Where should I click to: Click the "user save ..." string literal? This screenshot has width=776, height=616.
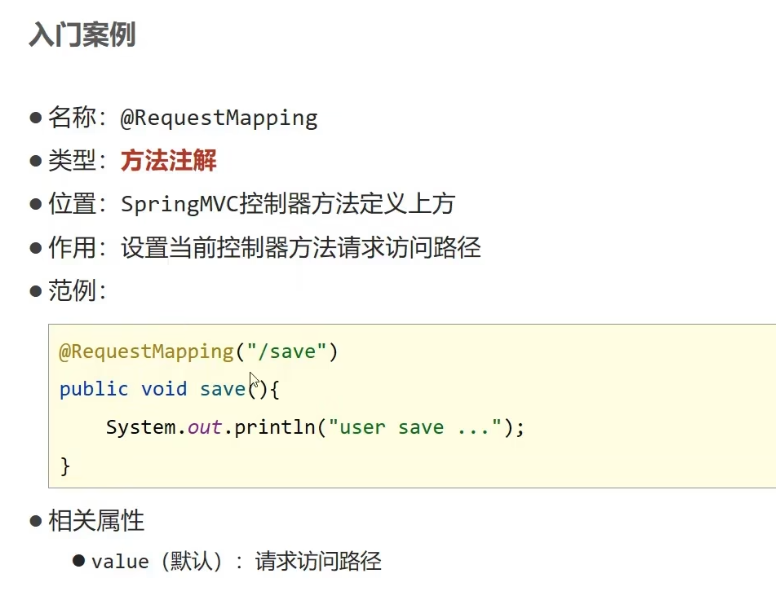[415, 427]
